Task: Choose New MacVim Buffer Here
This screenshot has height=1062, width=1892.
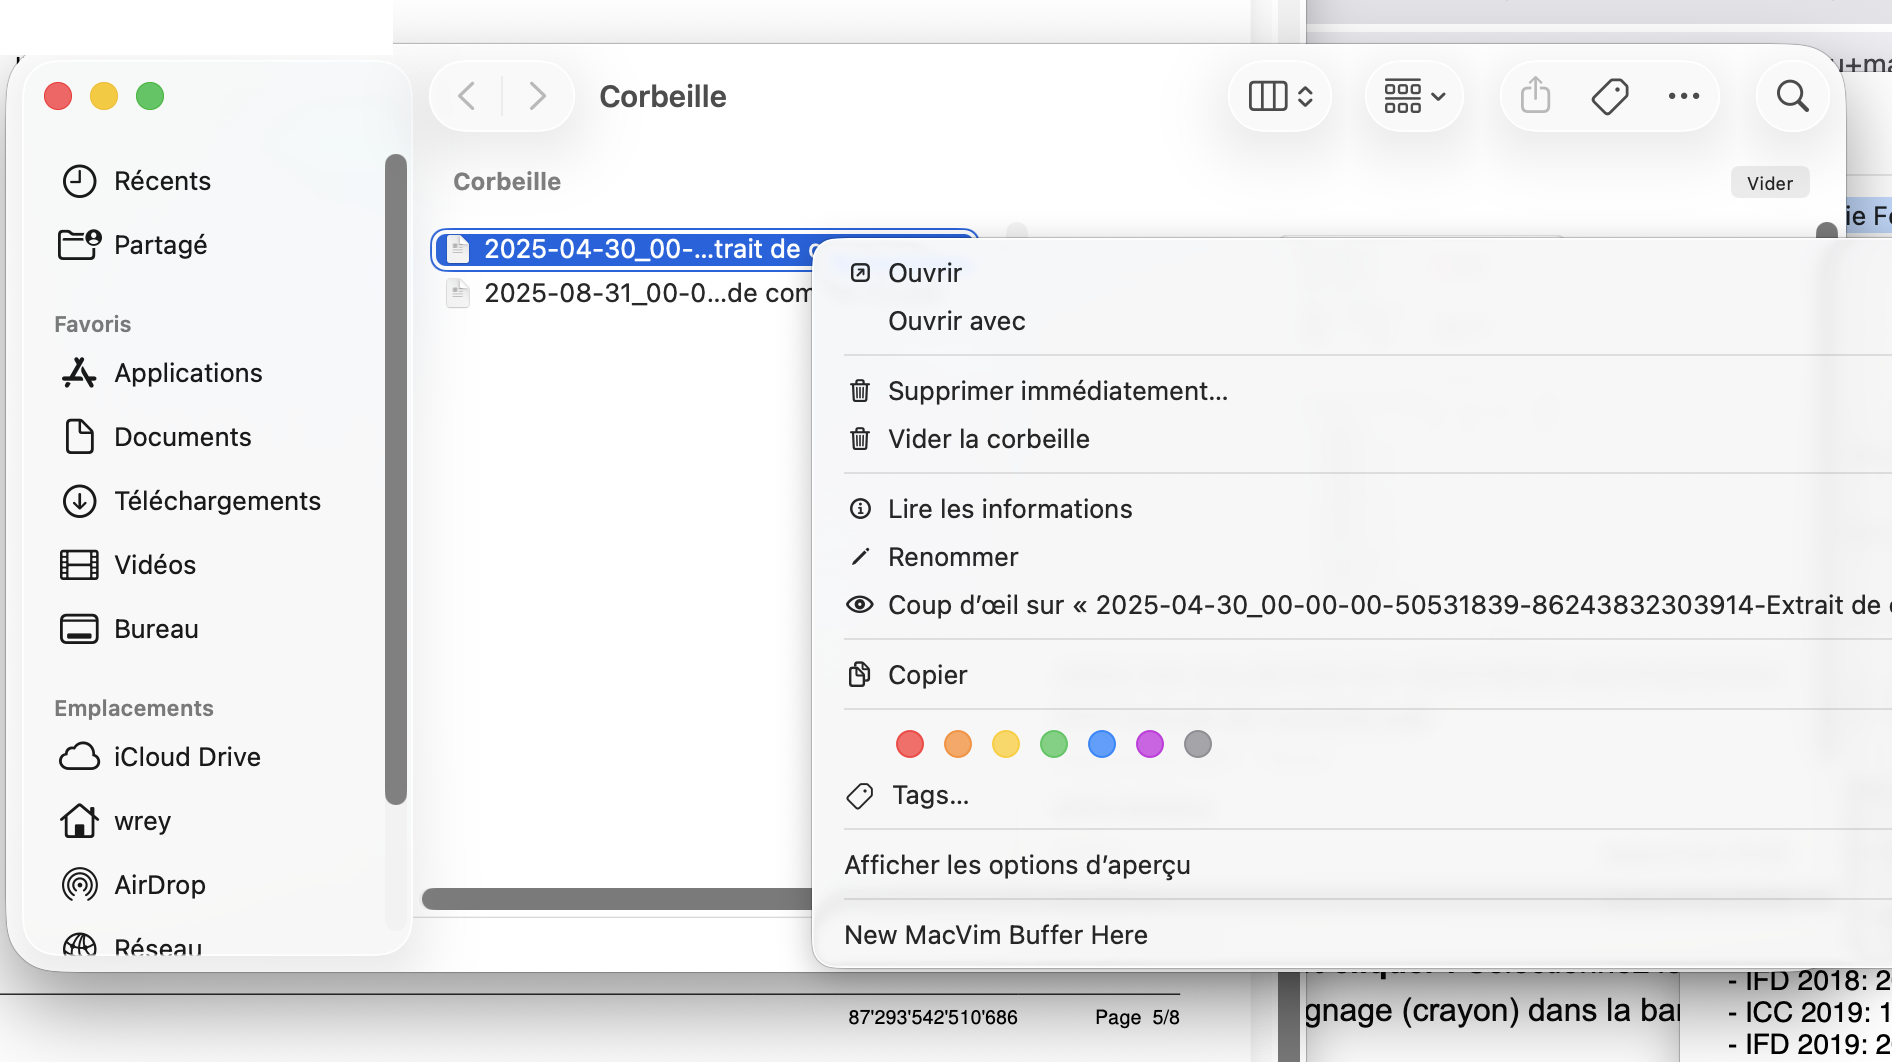Action: [x=995, y=935]
